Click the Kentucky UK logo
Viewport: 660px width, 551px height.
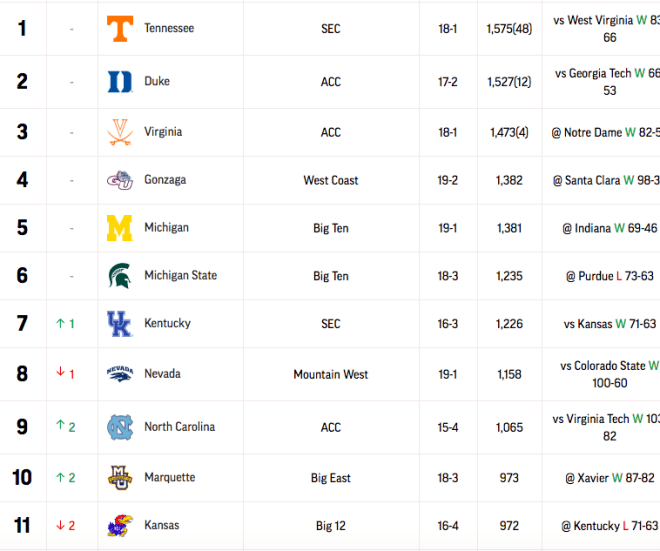pyautogui.click(x=120, y=324)
